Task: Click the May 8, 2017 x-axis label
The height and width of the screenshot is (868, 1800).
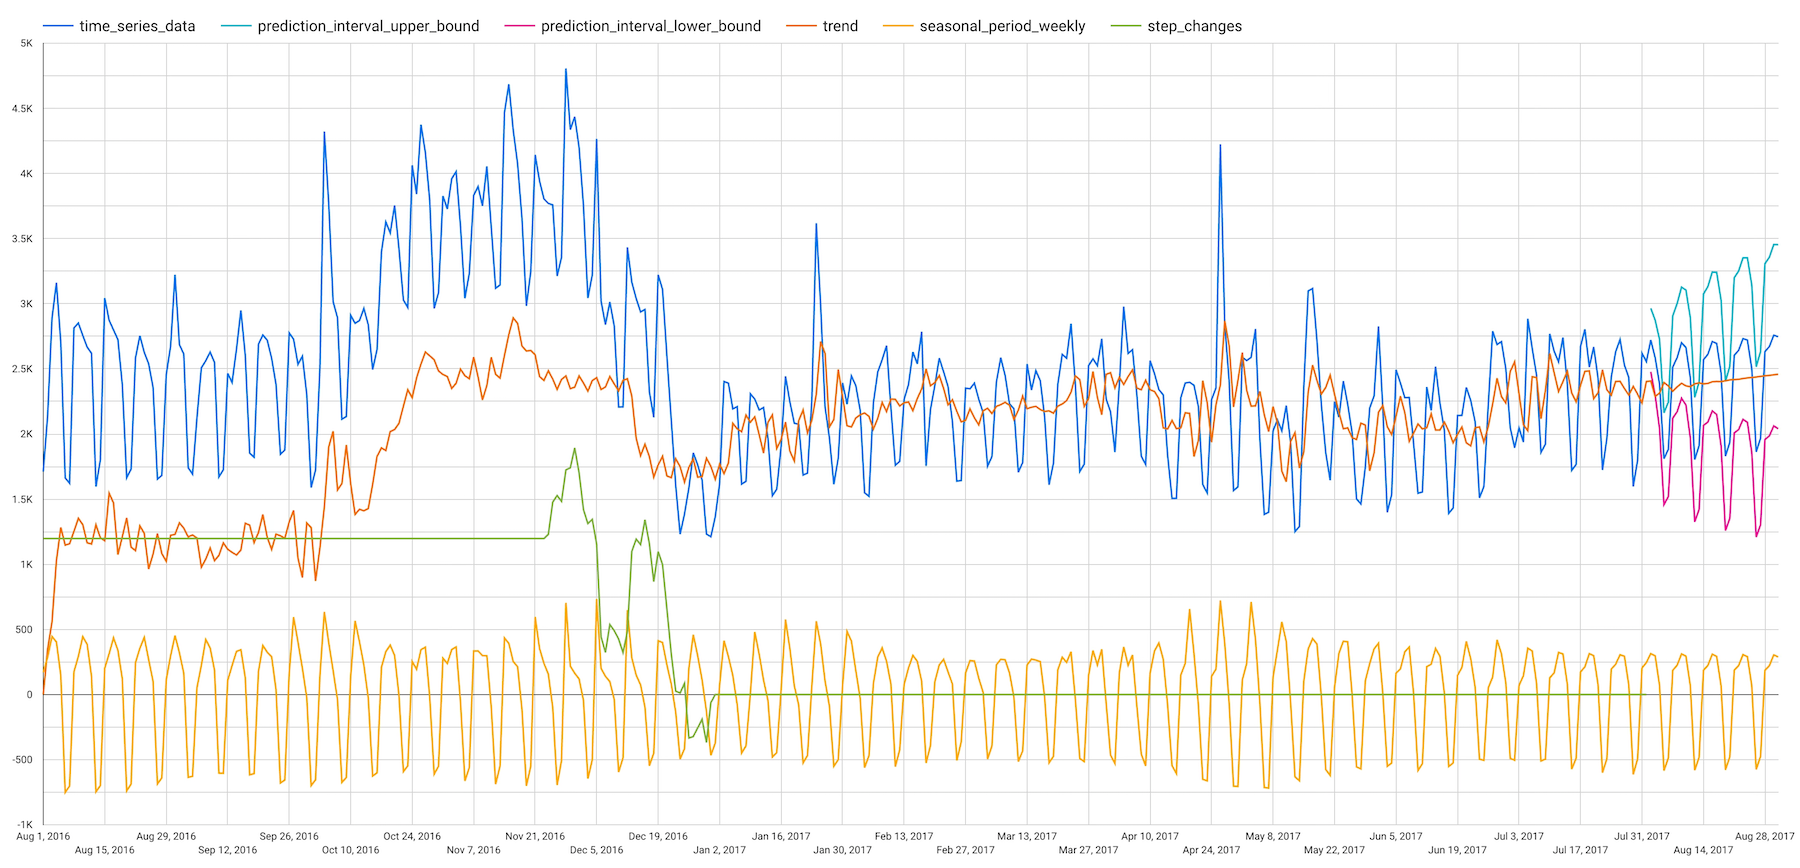Action: tap(1273, 836)
